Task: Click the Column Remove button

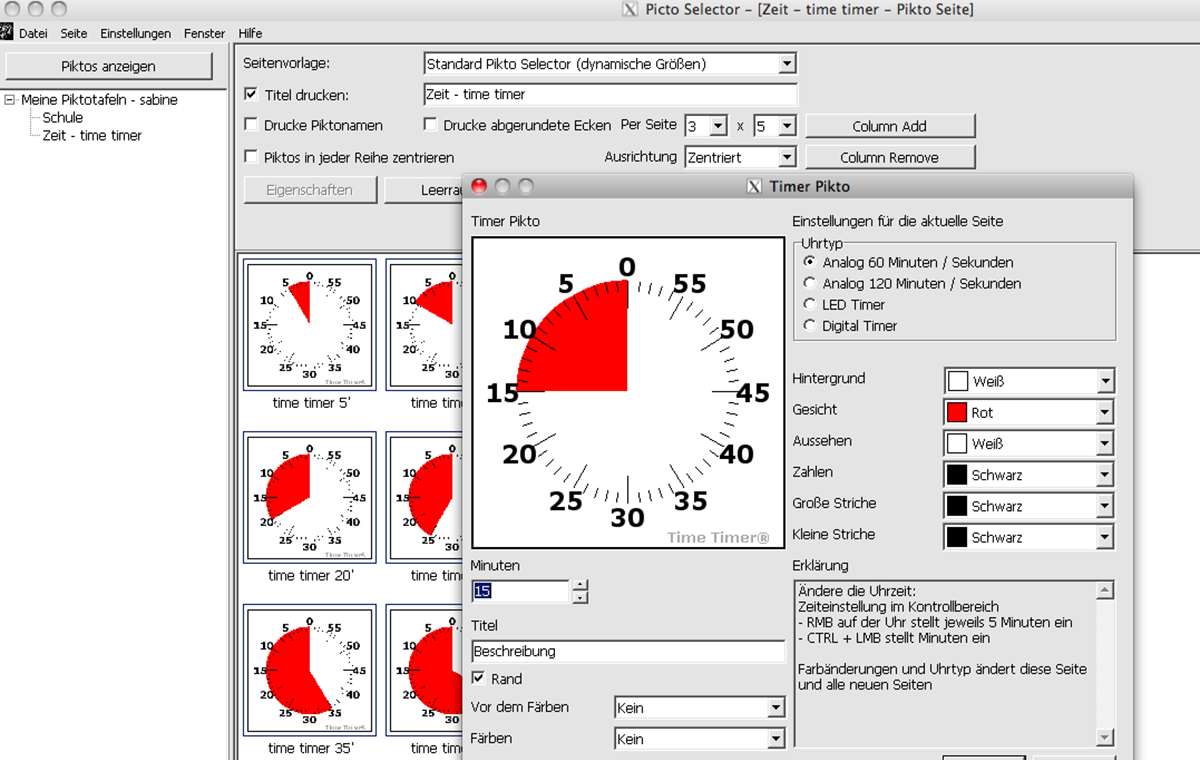Action: click(890, 157)
